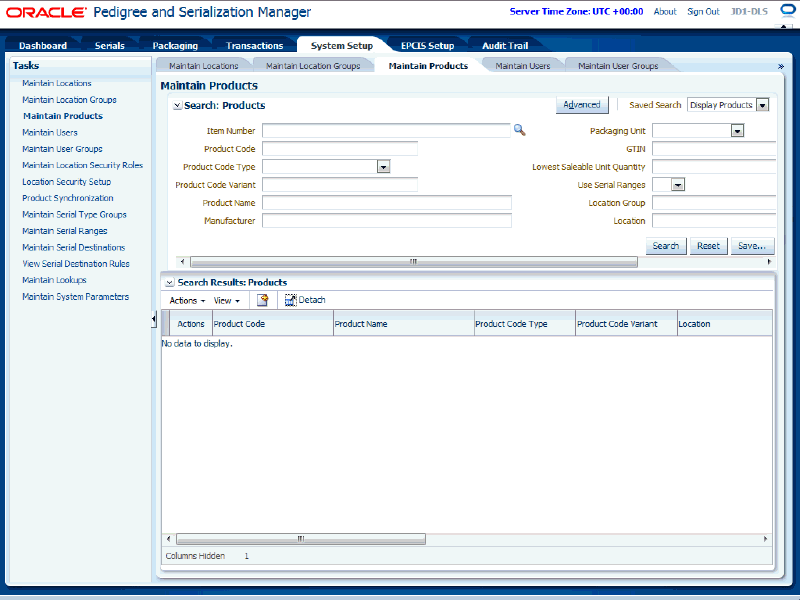Click the Location Group input field
The height and width of the screenshot is (600, 800).
[x=714, y=203]
